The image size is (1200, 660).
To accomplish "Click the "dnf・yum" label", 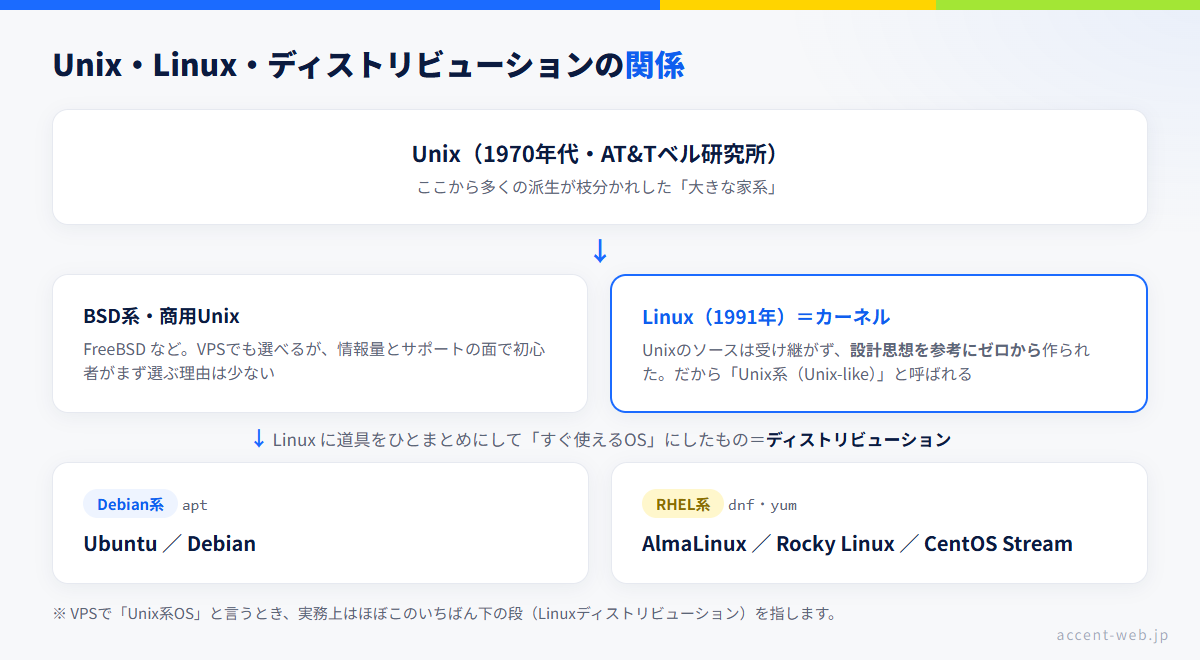I will click(x=763, y=505).
